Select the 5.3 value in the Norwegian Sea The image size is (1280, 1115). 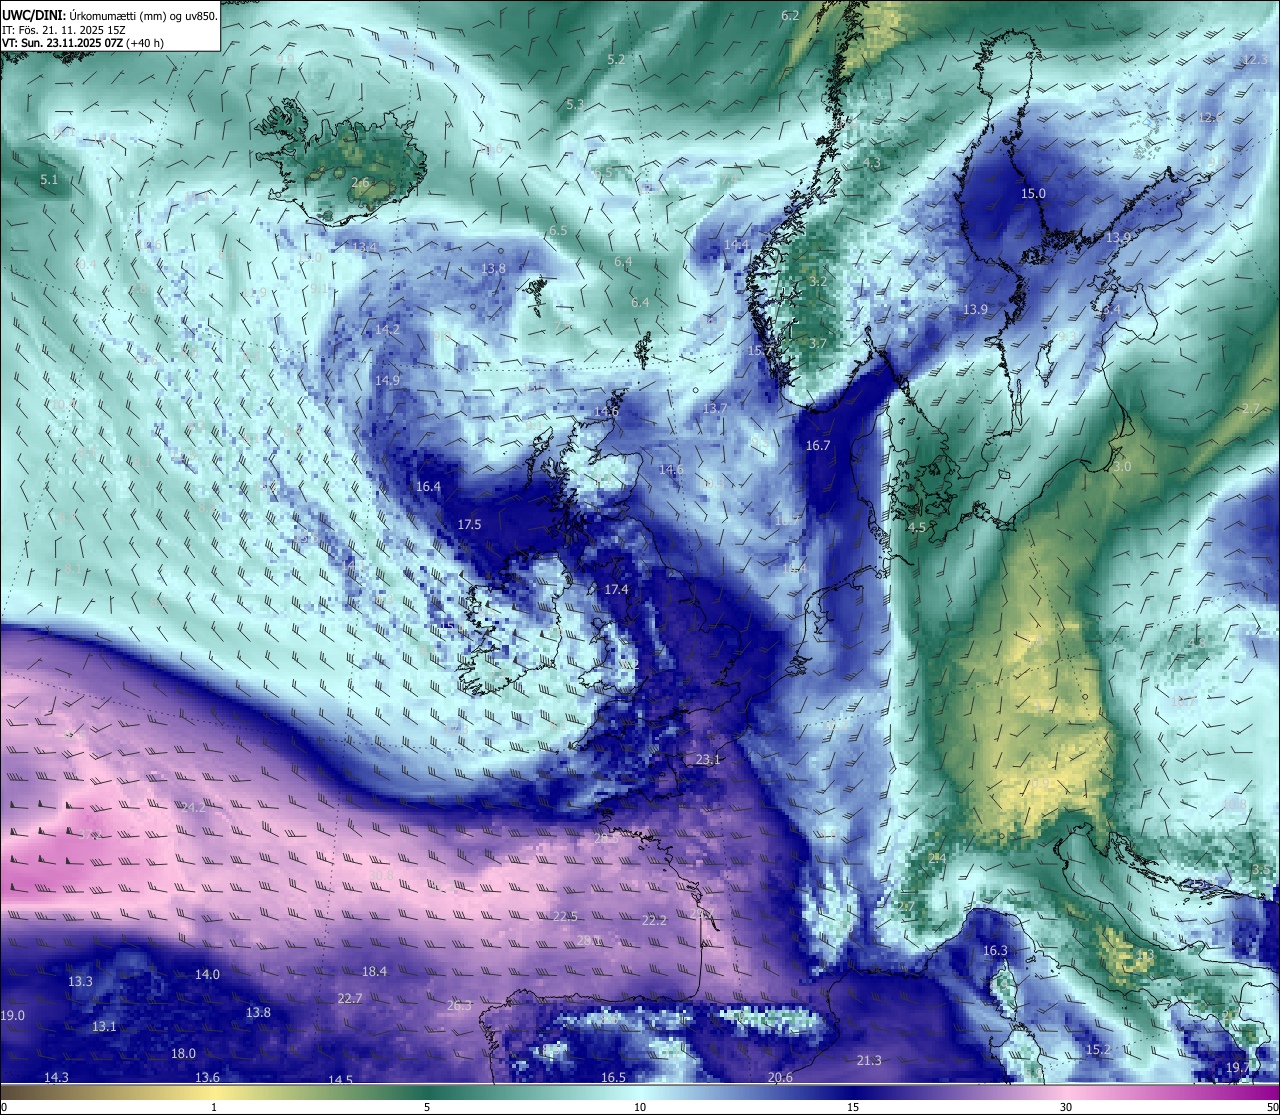pyautogui.click(x=575, y=104)
